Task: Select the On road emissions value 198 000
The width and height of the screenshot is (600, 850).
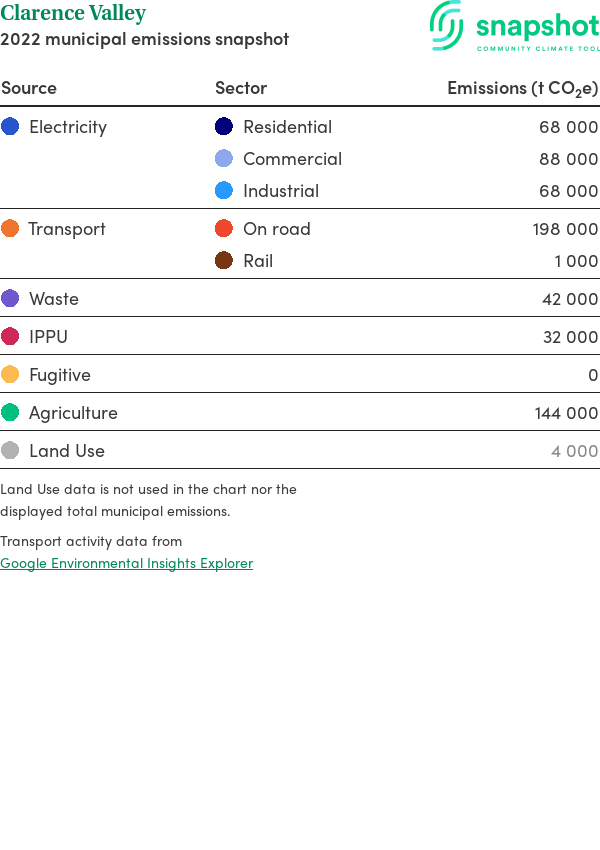Action: (565, 229)
